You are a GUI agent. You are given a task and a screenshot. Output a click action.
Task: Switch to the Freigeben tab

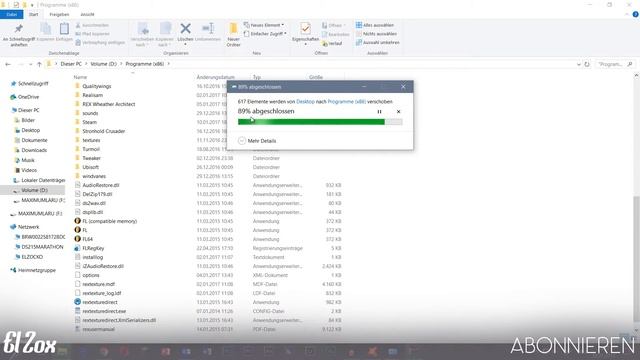pyautogui.click(x=59, y=14)
